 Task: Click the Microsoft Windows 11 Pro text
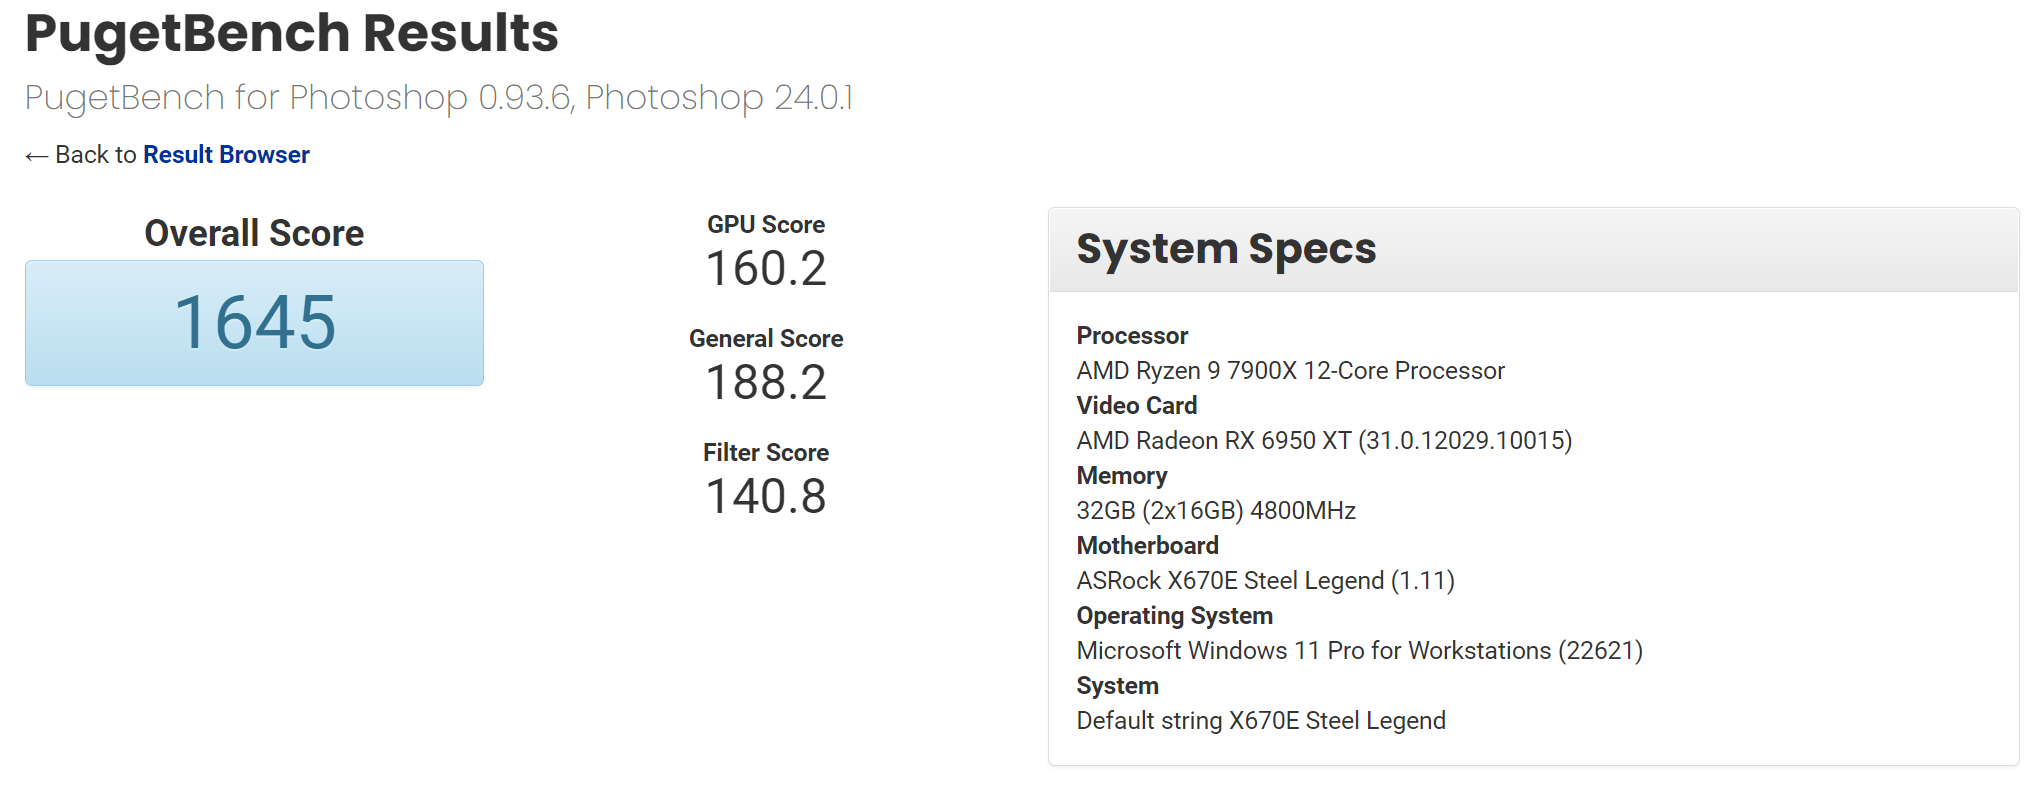pos(1359,651)
